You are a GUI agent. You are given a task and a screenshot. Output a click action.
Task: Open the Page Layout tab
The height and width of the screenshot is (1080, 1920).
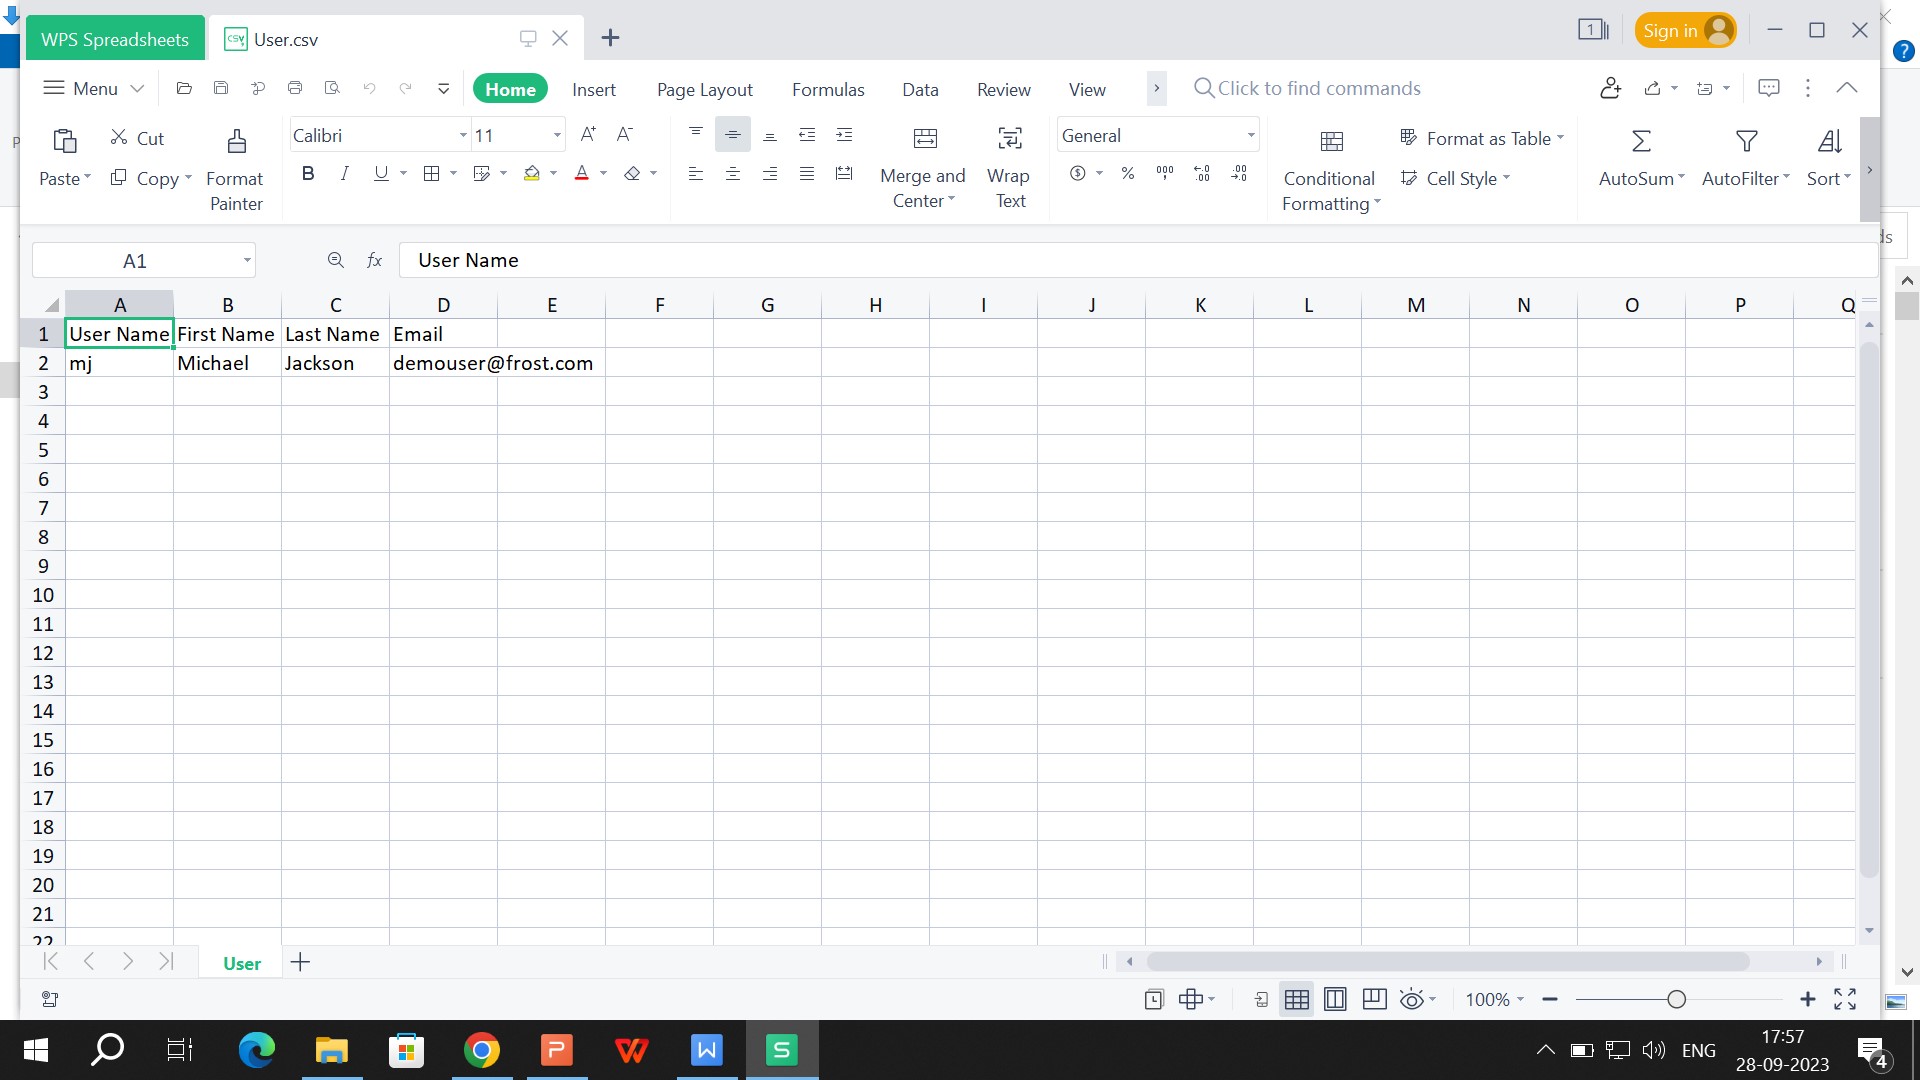[x=705, y=89]
